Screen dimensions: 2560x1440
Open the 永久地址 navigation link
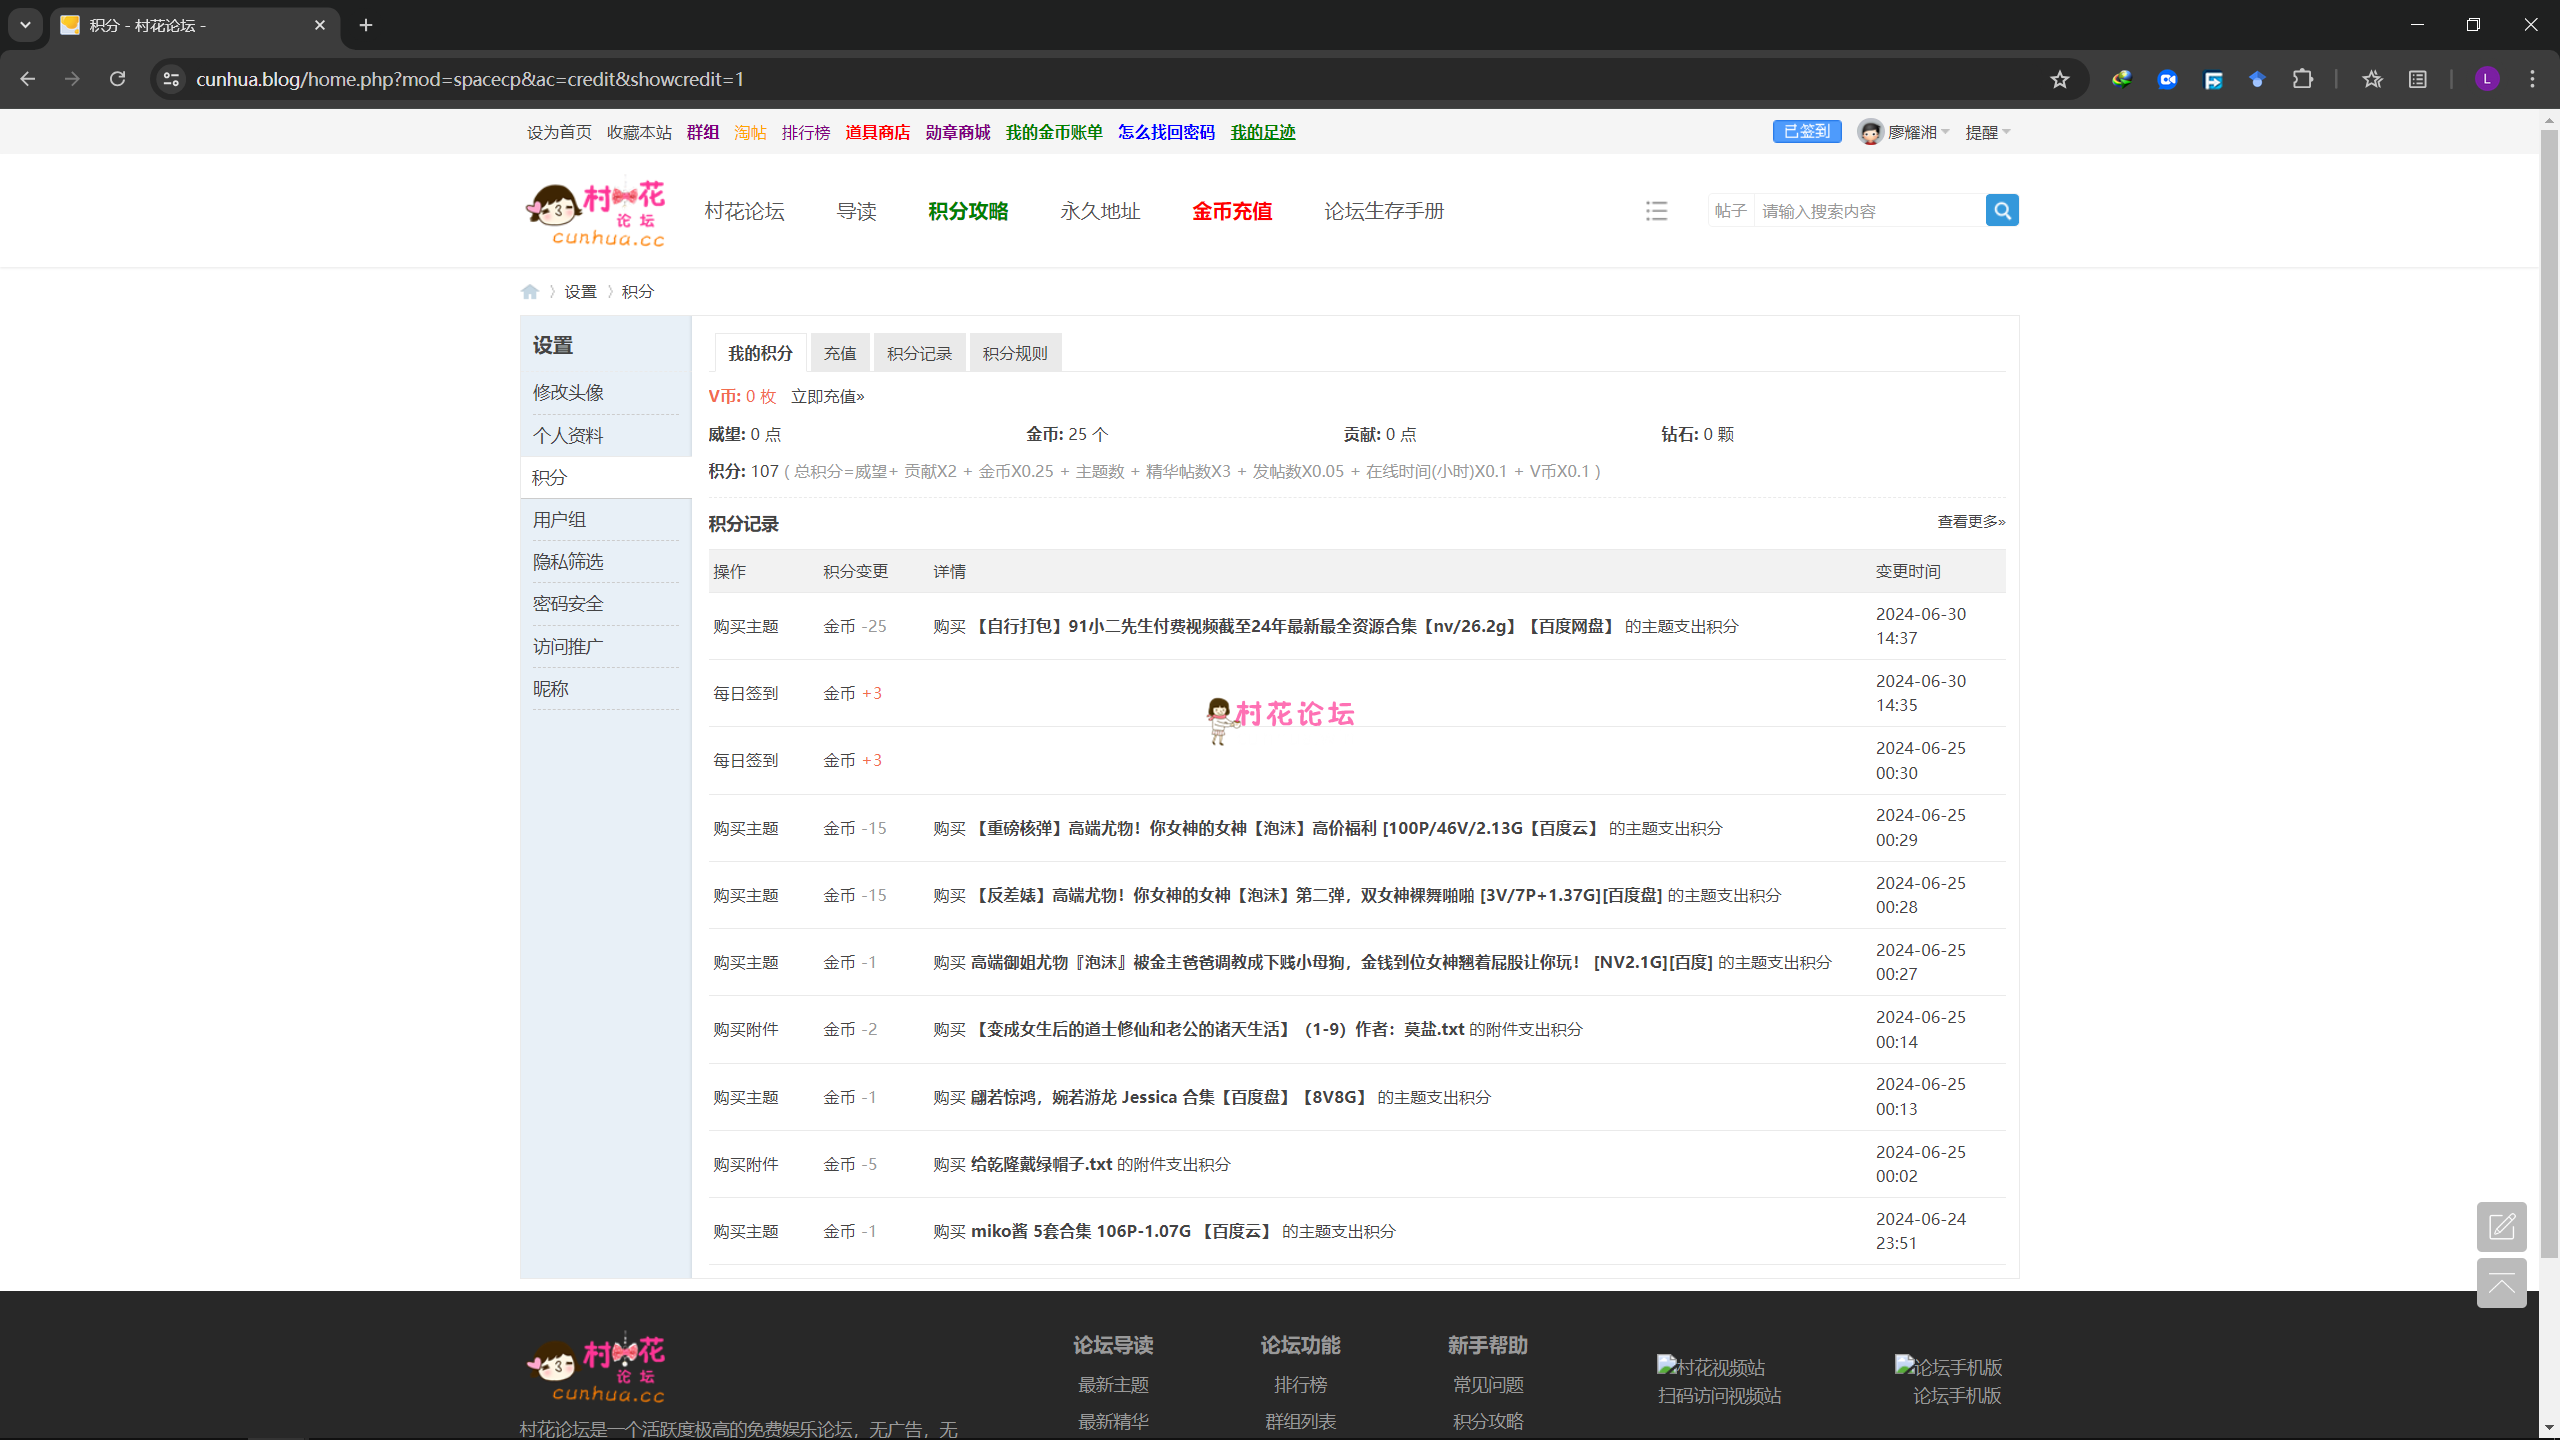pos(1100,211)
